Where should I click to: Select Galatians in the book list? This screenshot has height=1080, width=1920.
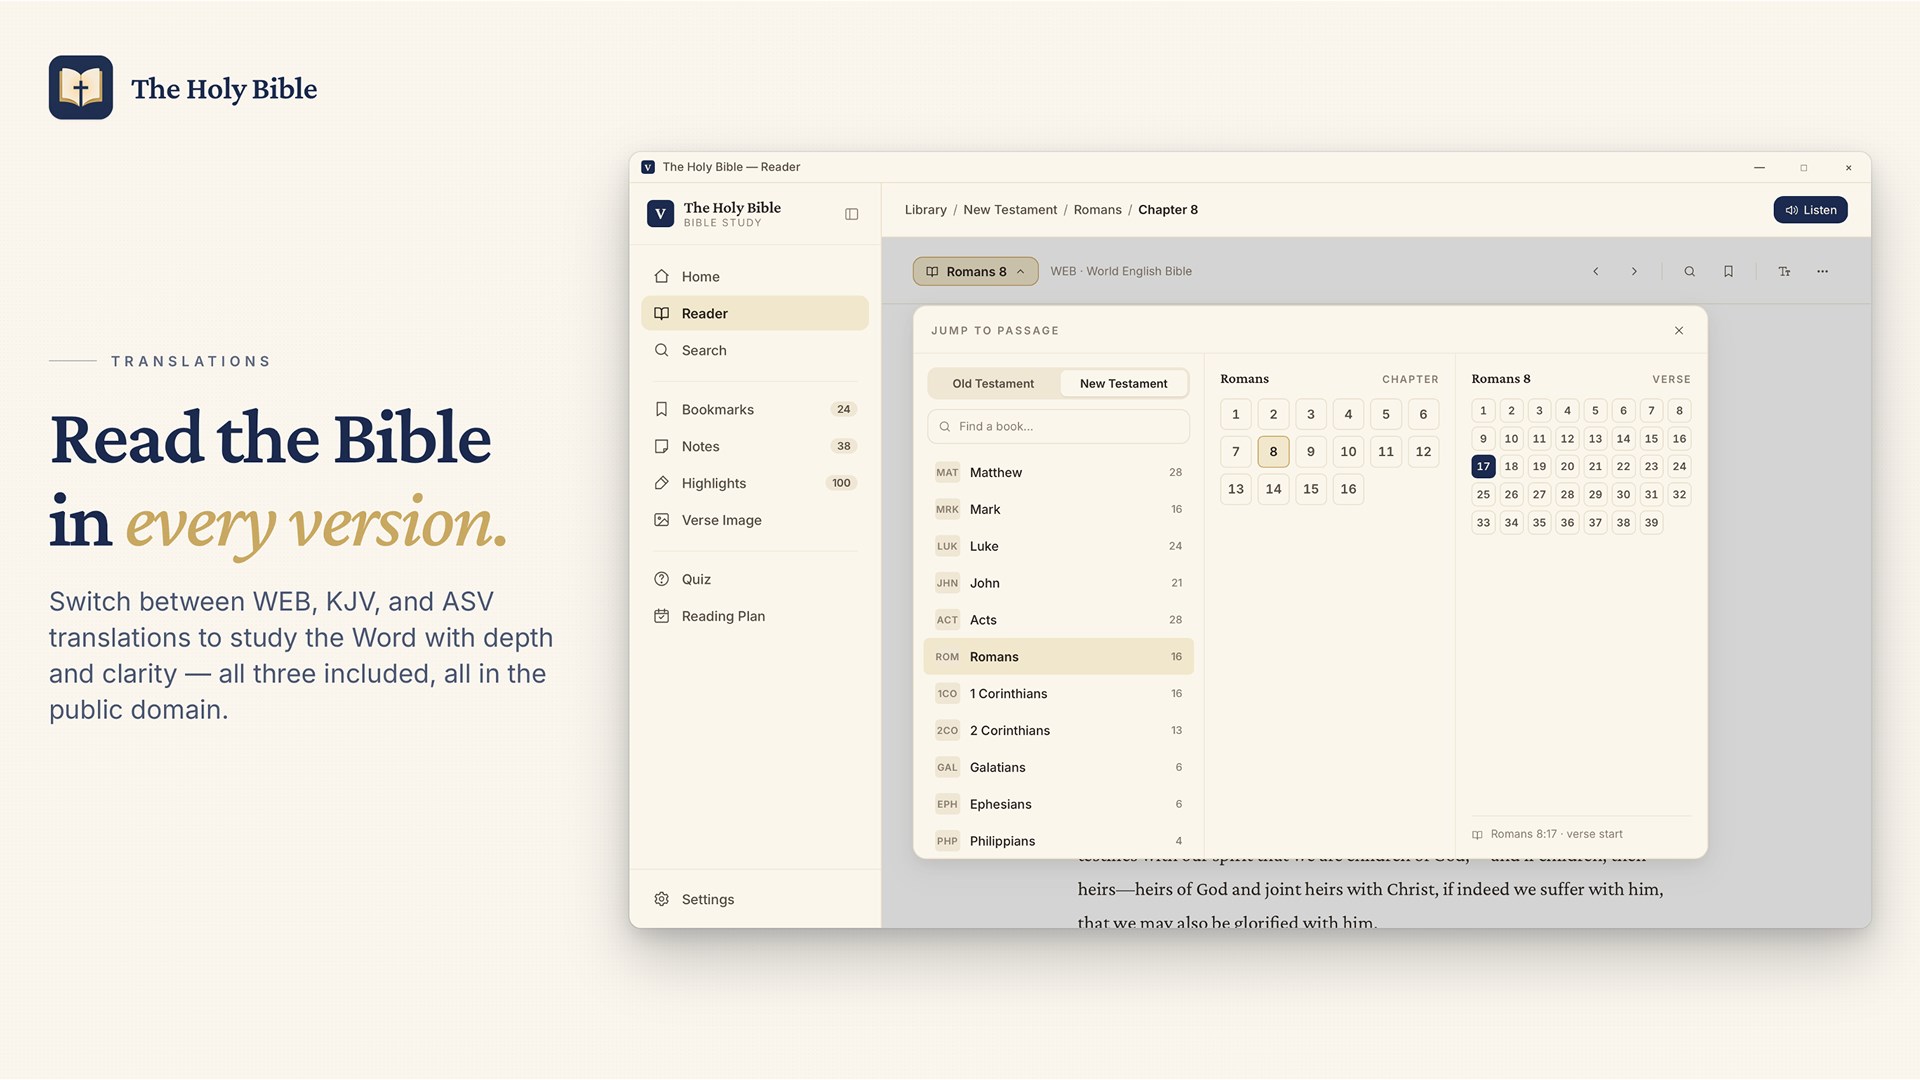click(x=1058, y=768)
